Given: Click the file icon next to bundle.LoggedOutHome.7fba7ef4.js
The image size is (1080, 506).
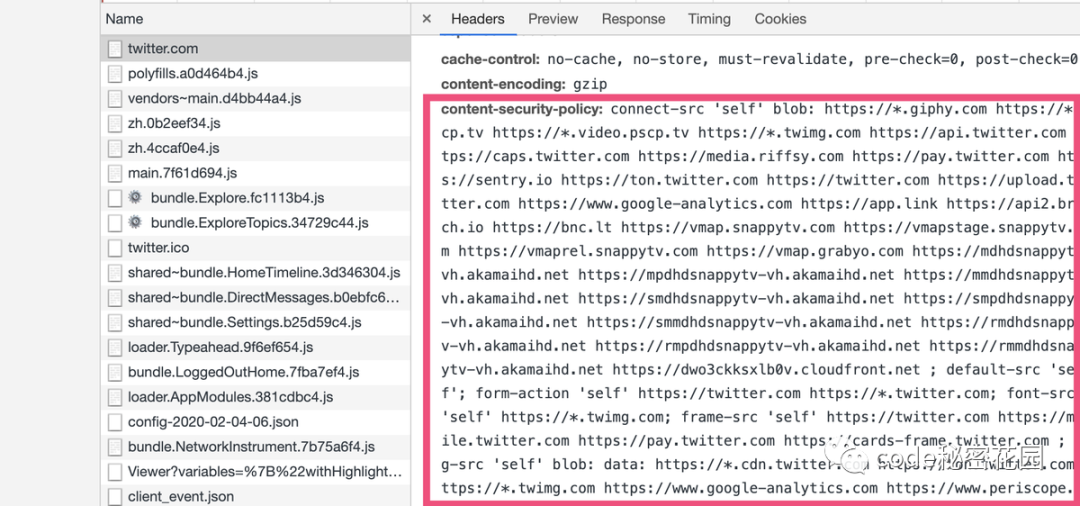Looking at the screenshot, I should [114, 372].
